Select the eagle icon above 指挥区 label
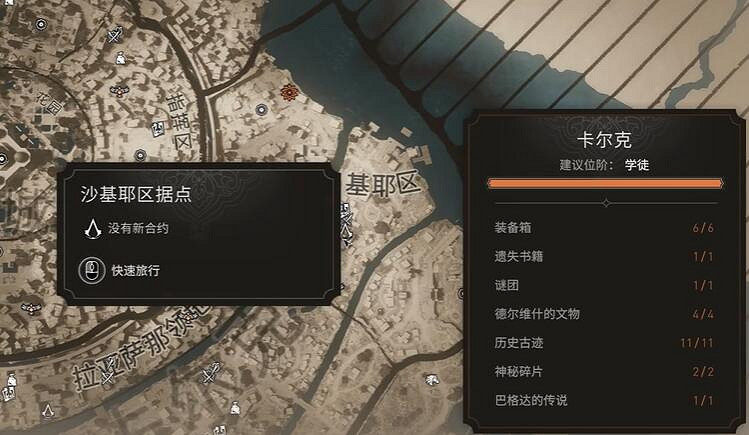The height and width of the screenshot is (435, 749). click(x=118, y=90)
